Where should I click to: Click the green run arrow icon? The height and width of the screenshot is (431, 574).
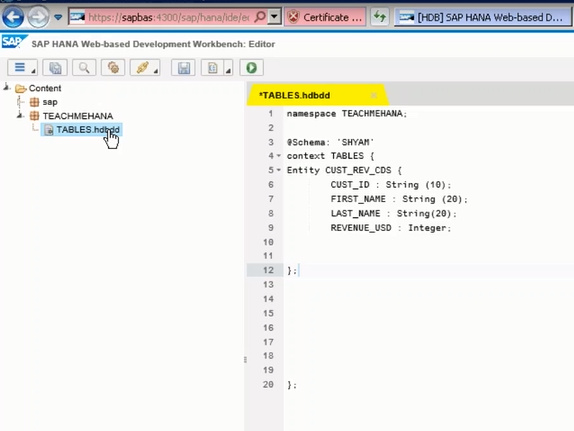[251, 68]
